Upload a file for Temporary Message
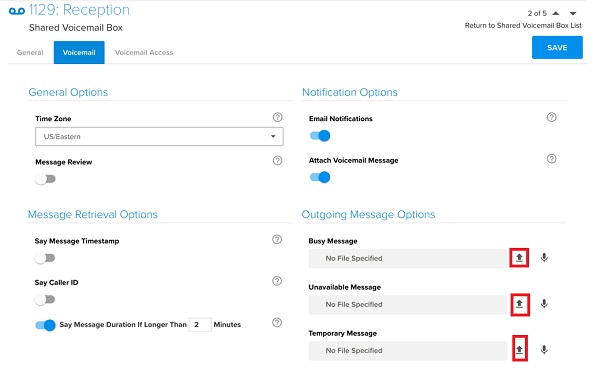The width and height of the screenshot is (600, 377). 520,348
